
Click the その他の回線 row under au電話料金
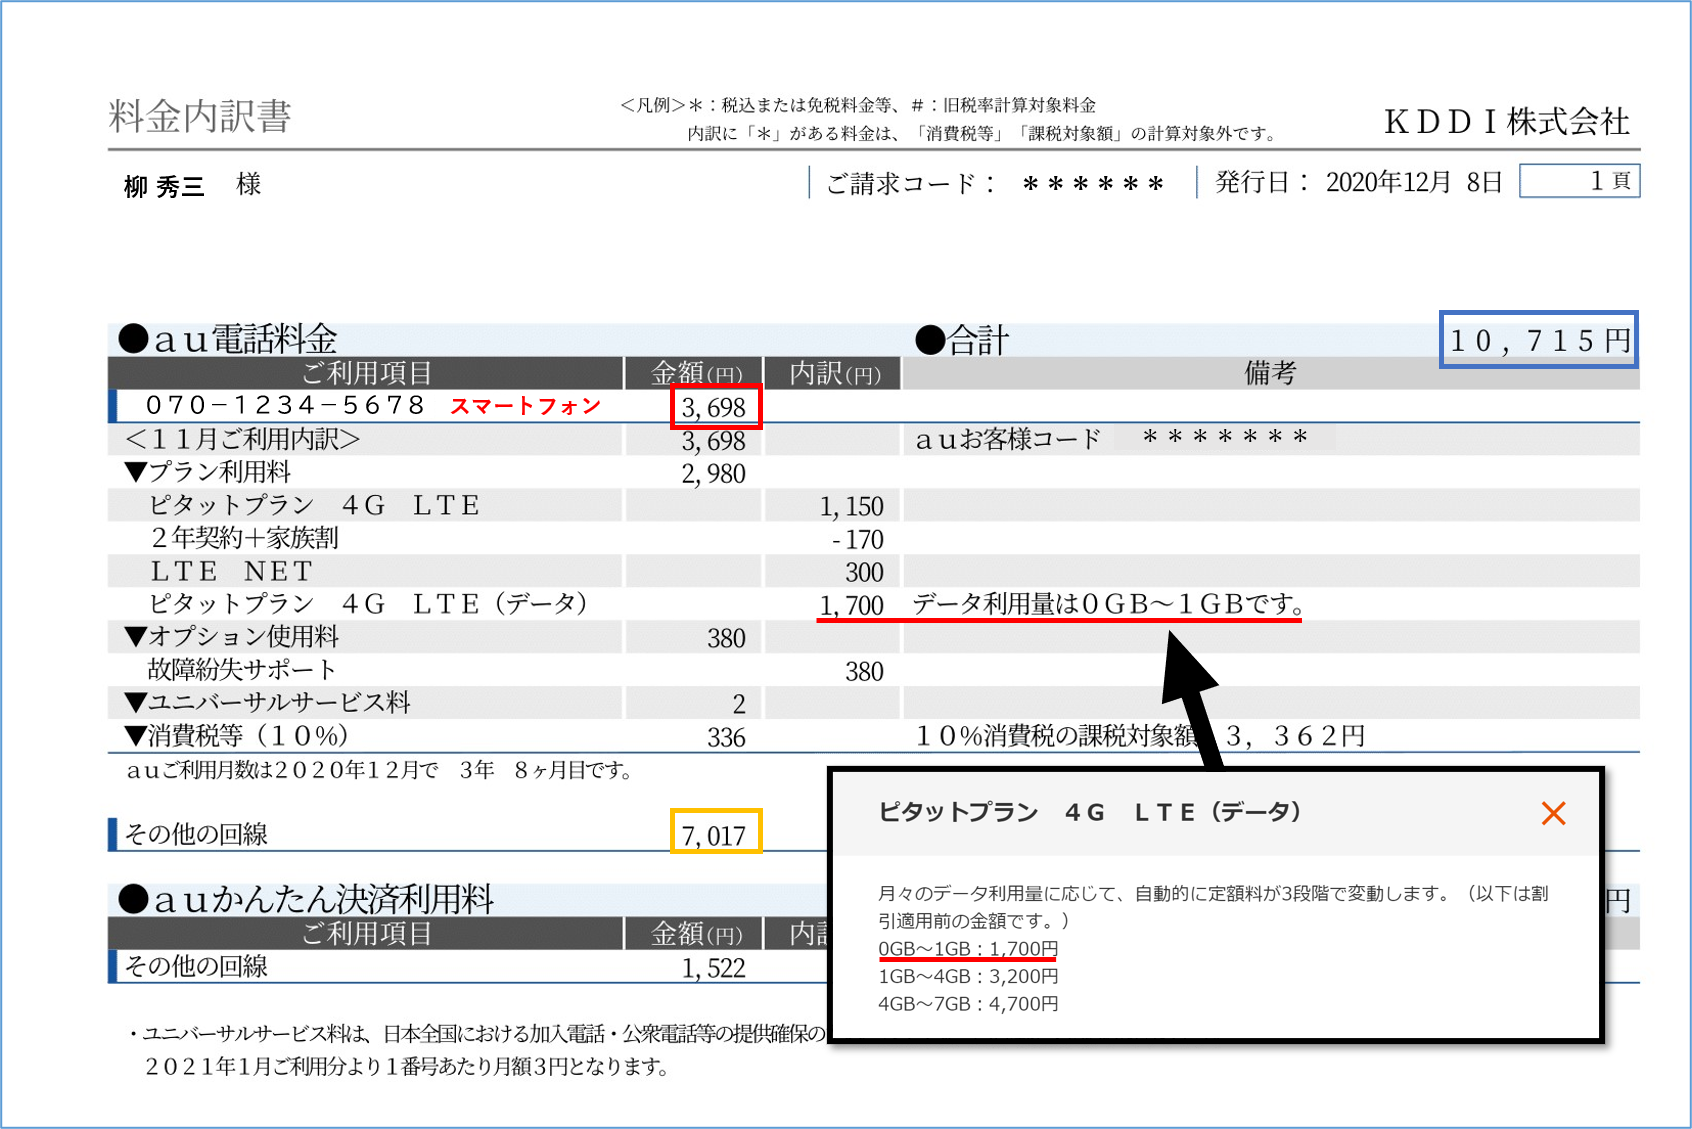196,834
